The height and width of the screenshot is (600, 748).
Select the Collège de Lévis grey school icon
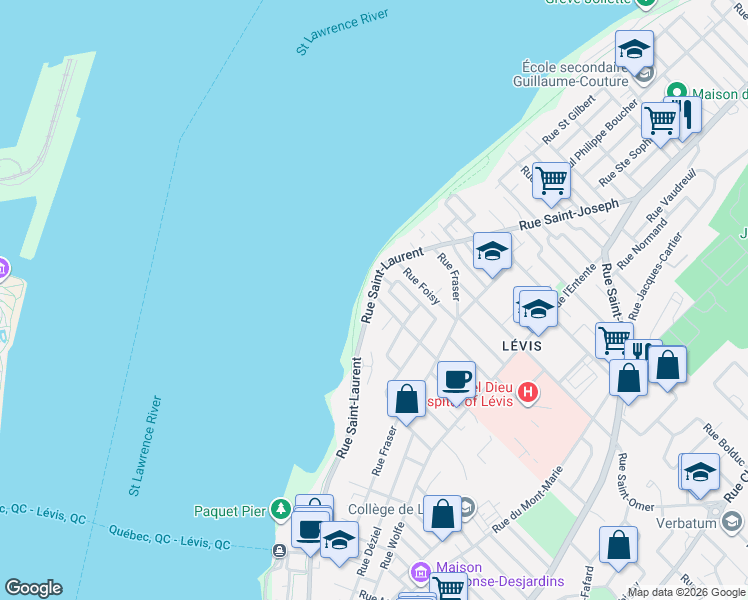coord(468,508)
